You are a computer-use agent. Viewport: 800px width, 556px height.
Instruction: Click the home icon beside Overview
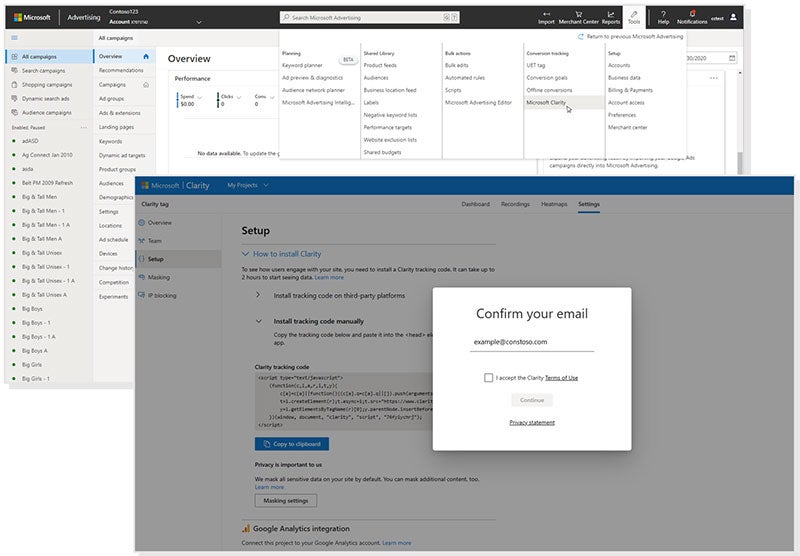146,56
